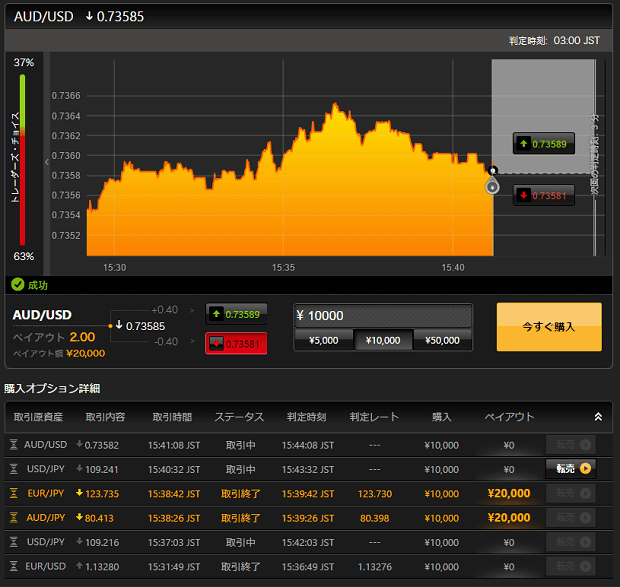
Task: Click the AUD/USD title in the chart header
Action: (x=43, y=17)
